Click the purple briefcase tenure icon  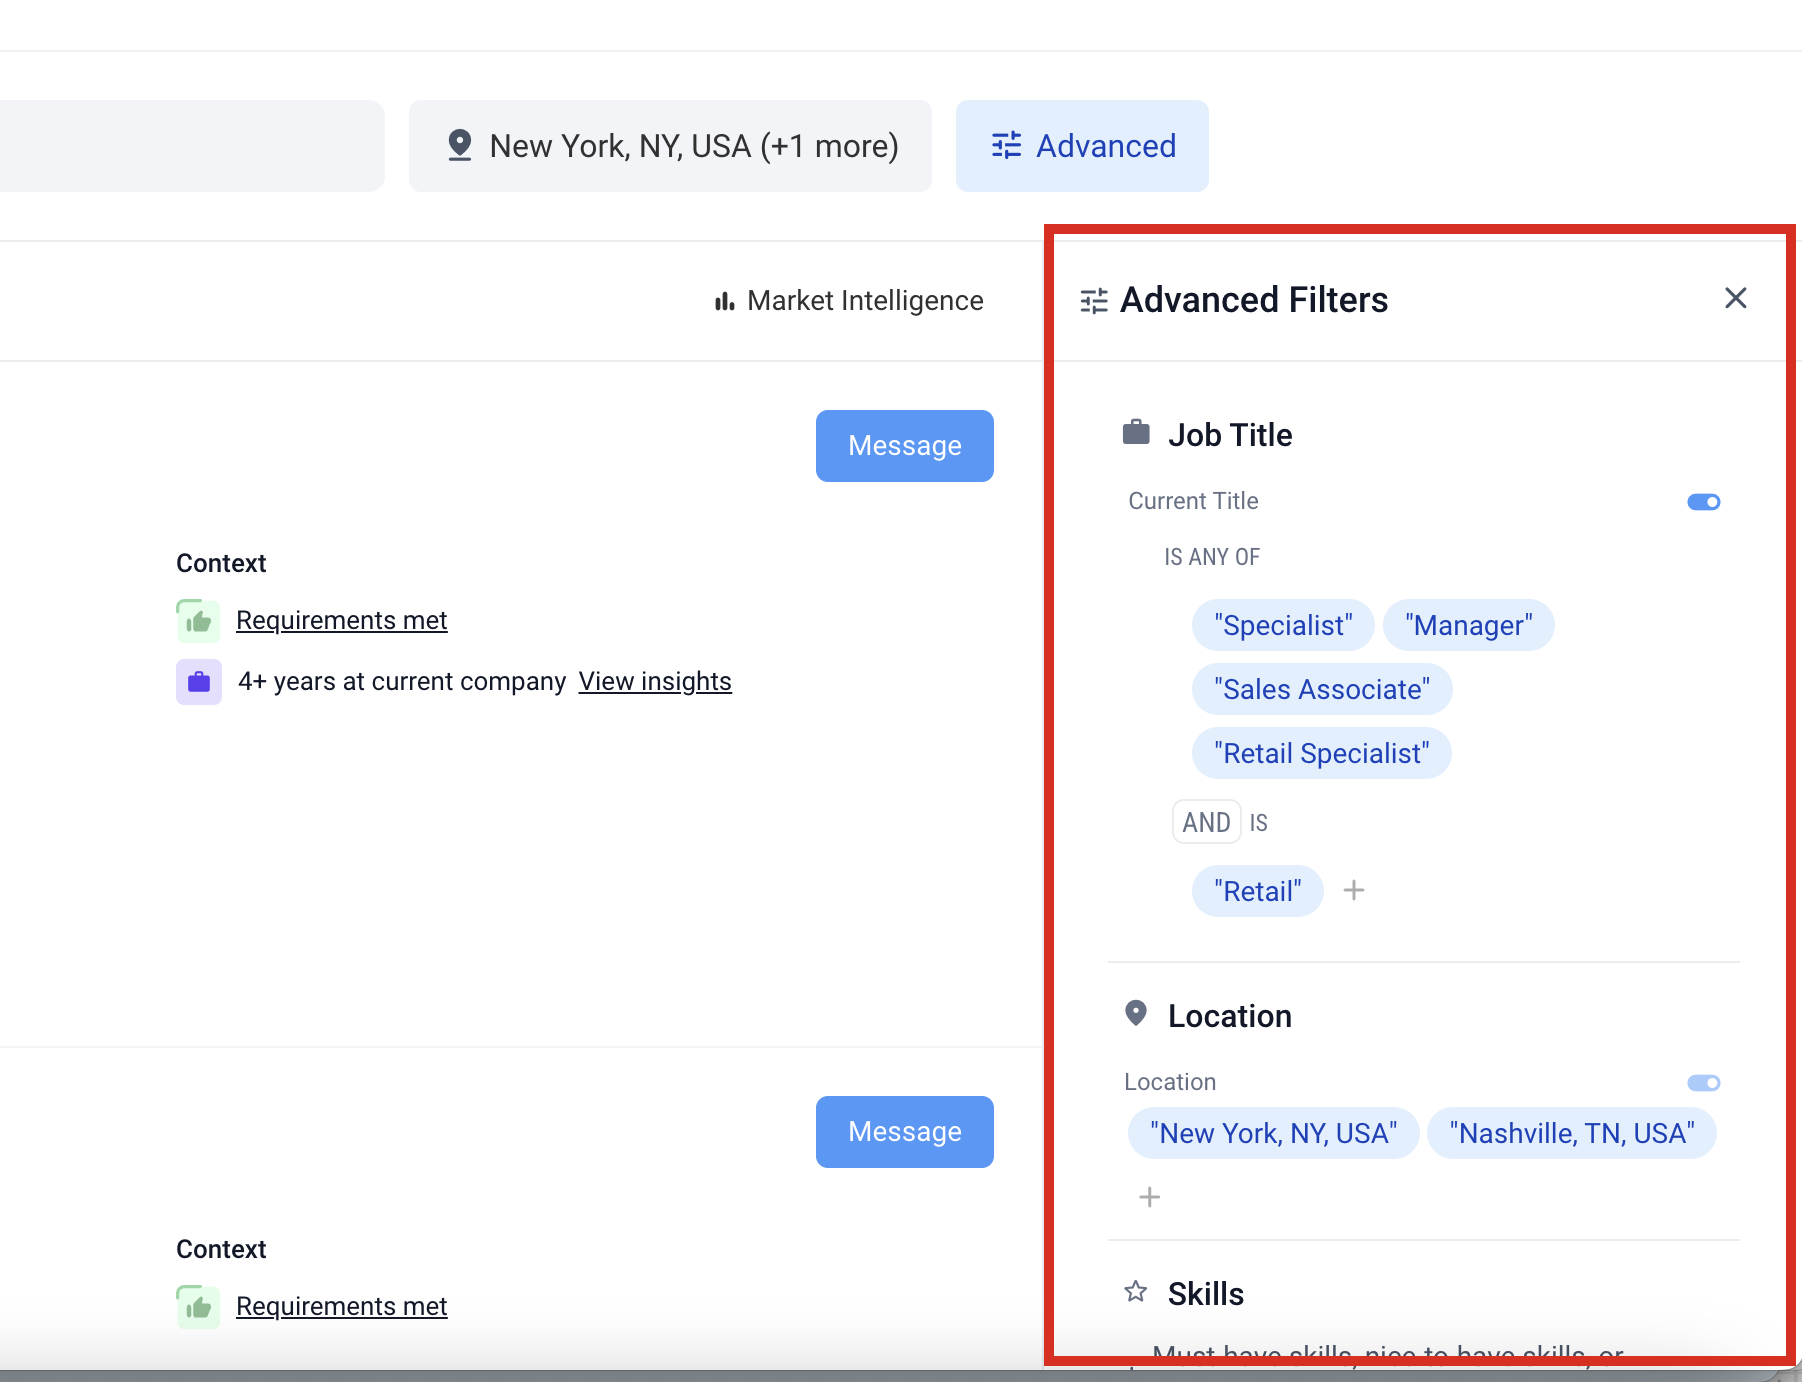click(x=198, y=682)
